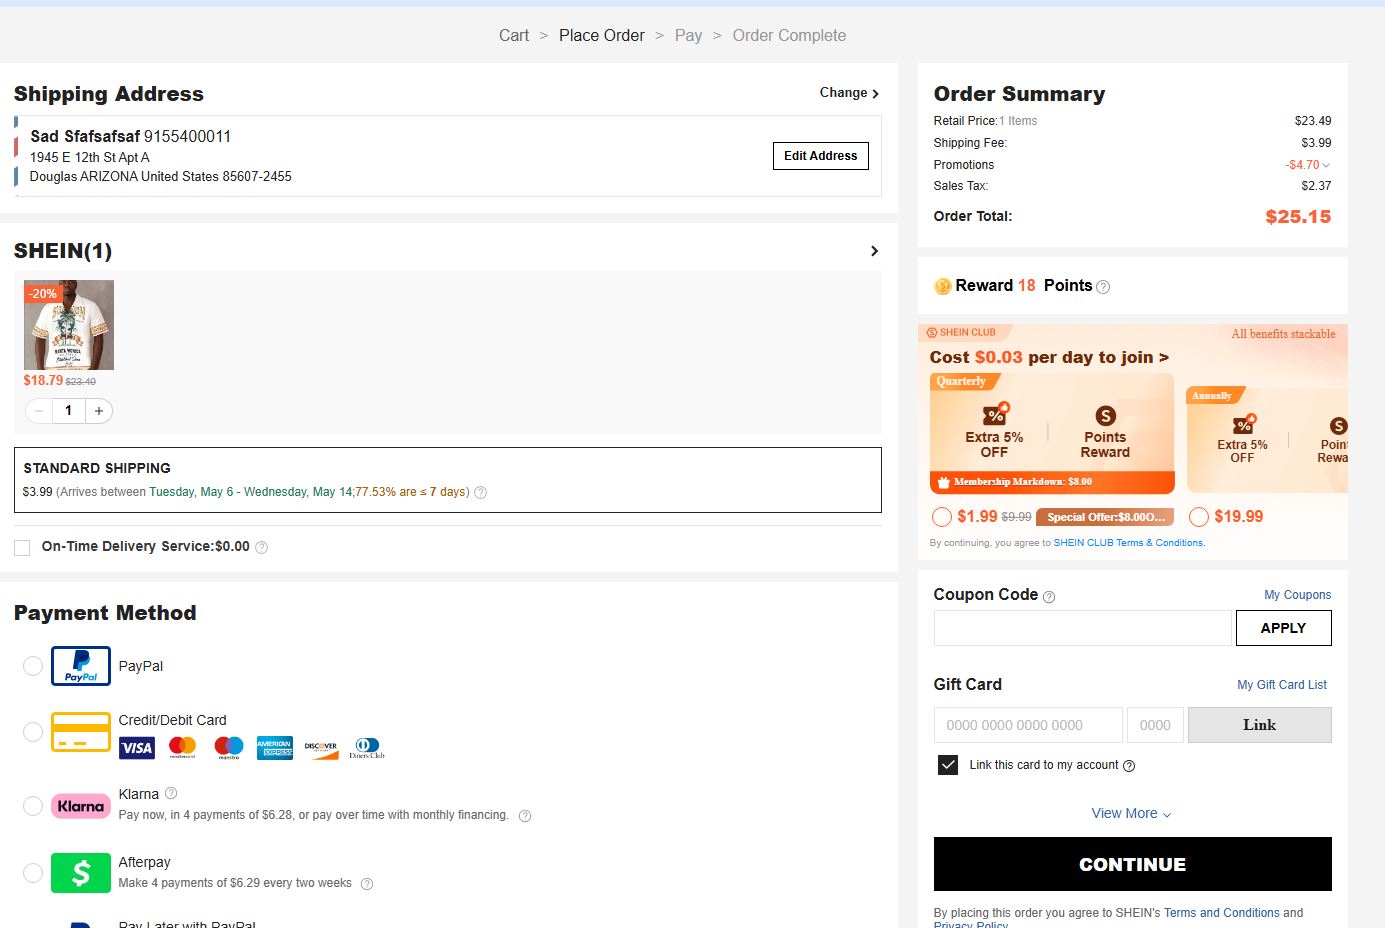Select $19.99 annual SHEIN CLUB plan
Viewport: 1385px width, 928px height.
(1199, 517)
